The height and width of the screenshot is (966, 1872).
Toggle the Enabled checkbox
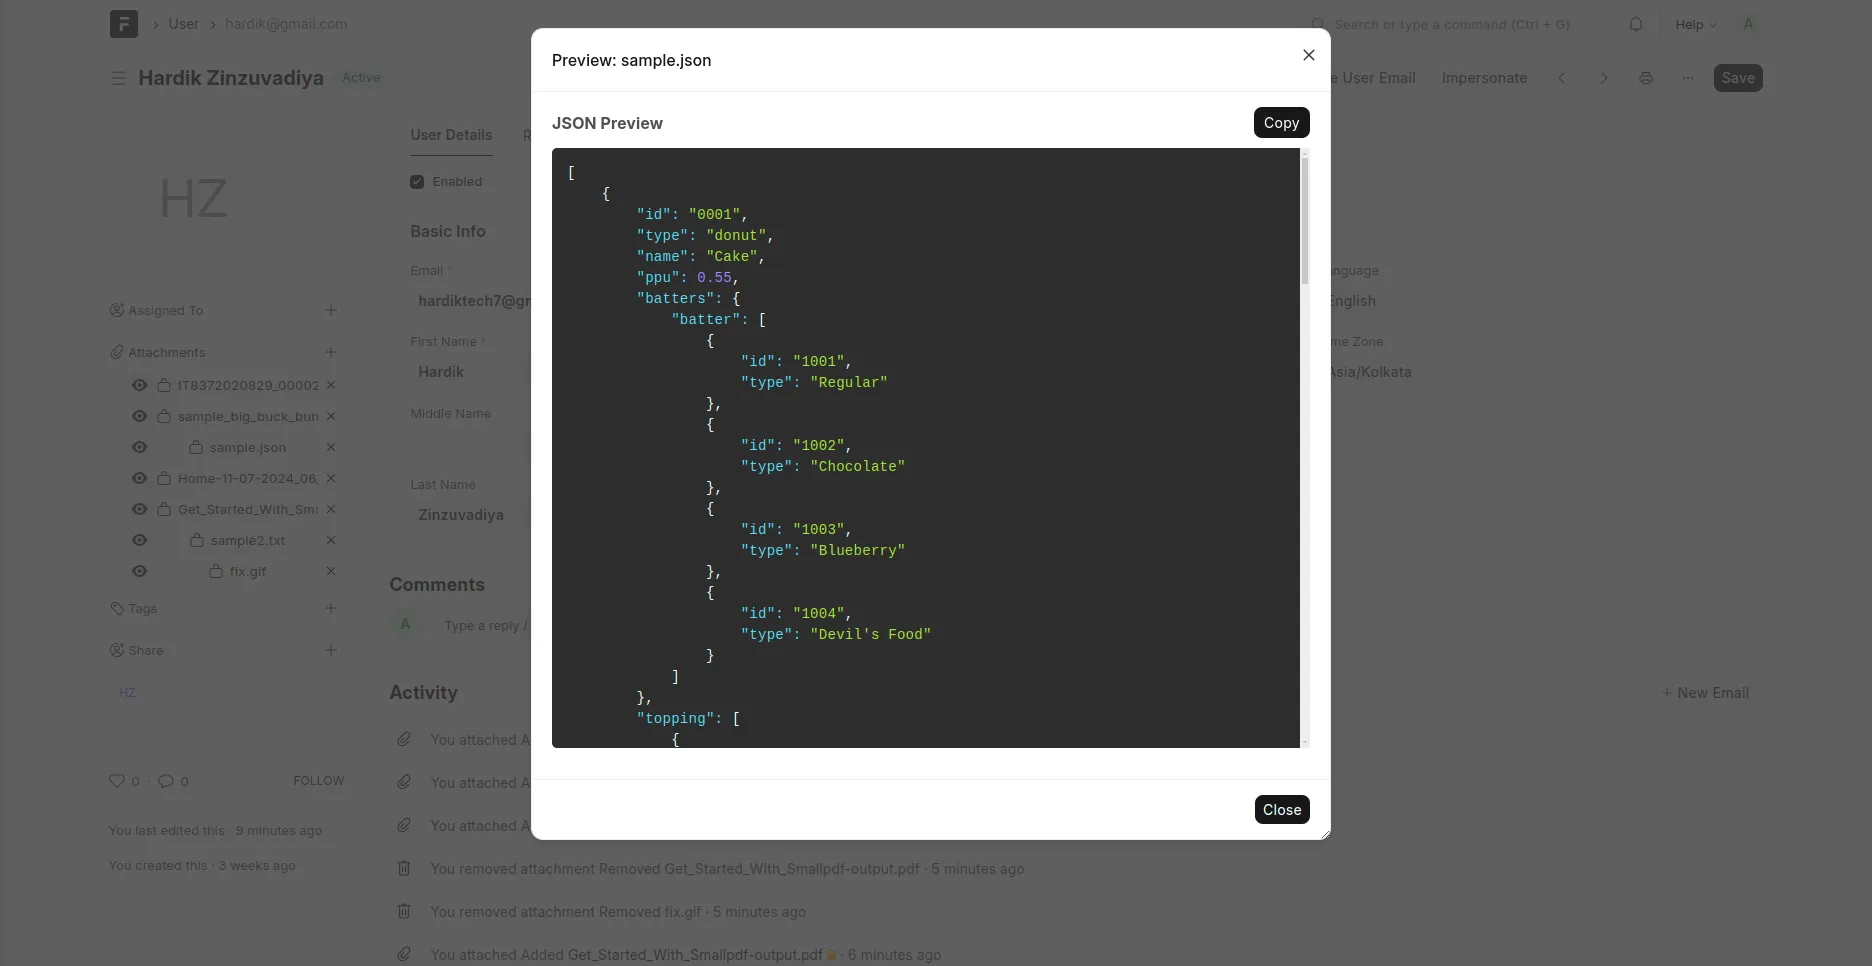point(417,182)
